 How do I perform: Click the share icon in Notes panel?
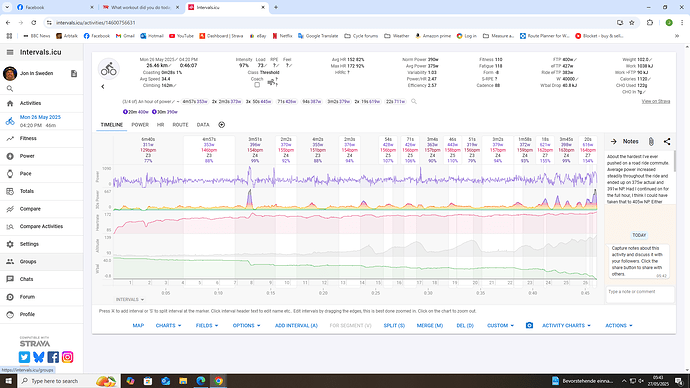click(667, 141)
